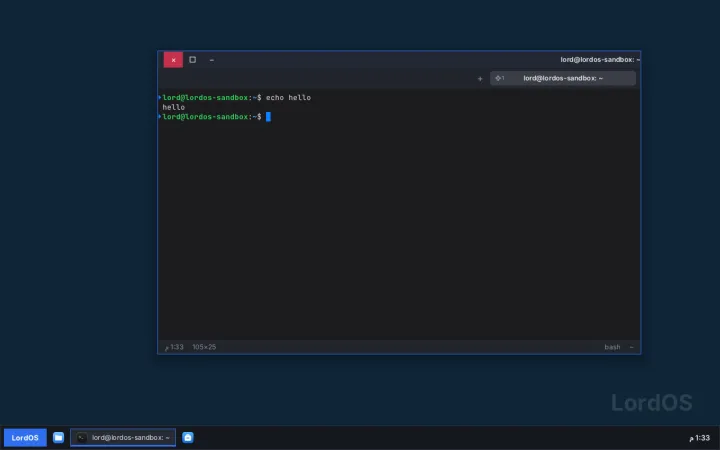This screenshot has height=450, width=720.
Task: Click the blue terminal cursor block
Action: tap(268, 117)
